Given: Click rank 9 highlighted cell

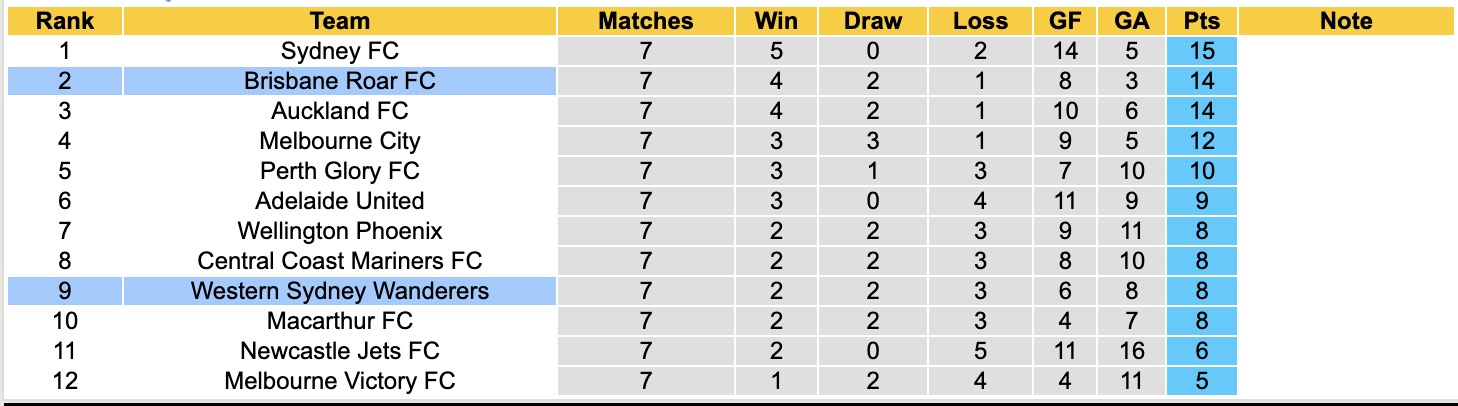Looking at the screenshot, I should (64, 291).
